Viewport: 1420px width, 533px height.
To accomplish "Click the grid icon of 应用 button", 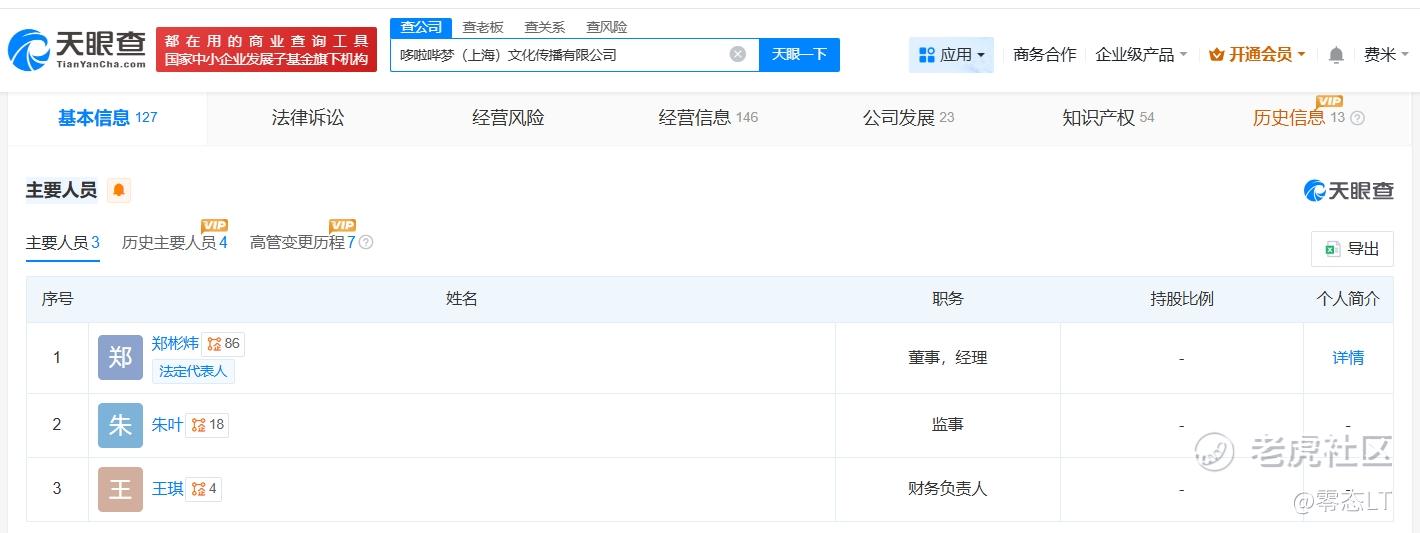I will pyautogui.click(x=926, y=55).
